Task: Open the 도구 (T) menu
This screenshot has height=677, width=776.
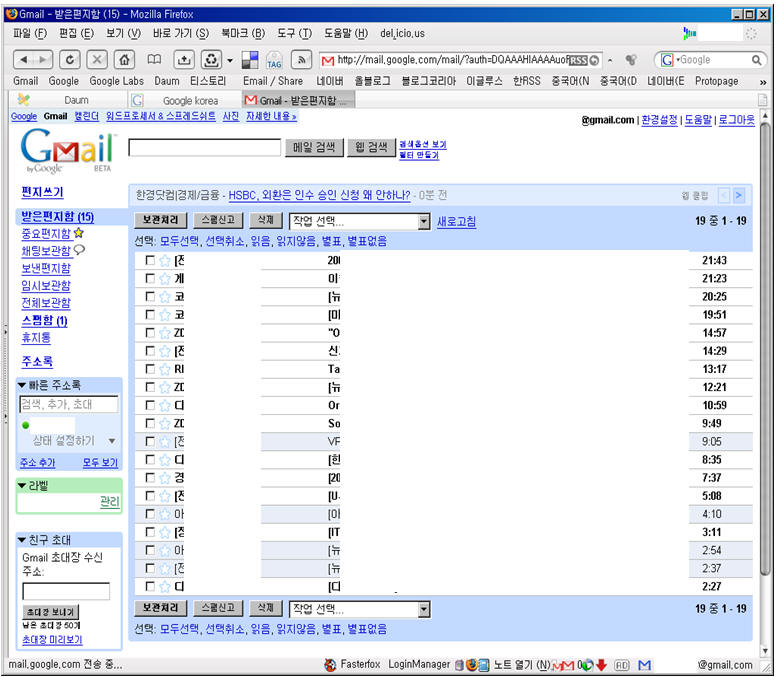Action: pyautogui.click(x=294, y=33)
